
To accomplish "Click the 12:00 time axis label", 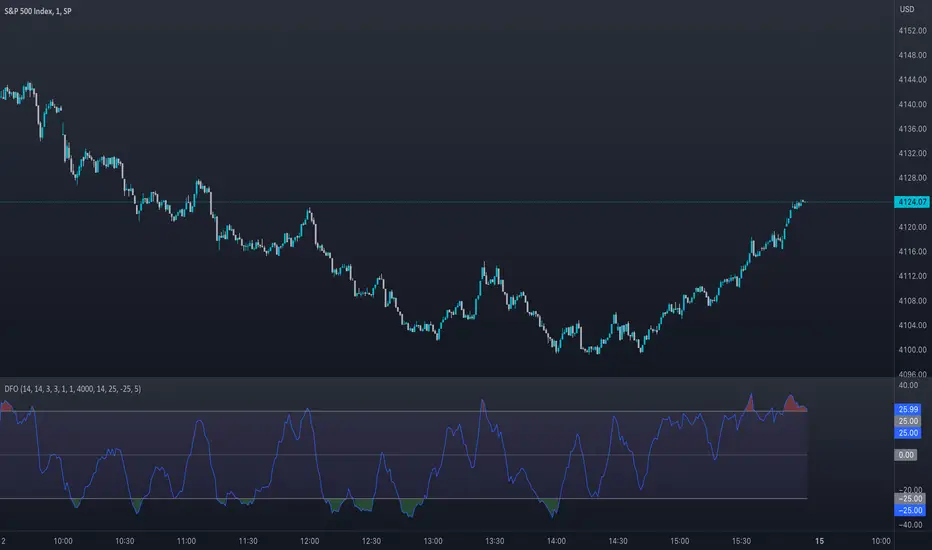I will (x=309, y=540).
